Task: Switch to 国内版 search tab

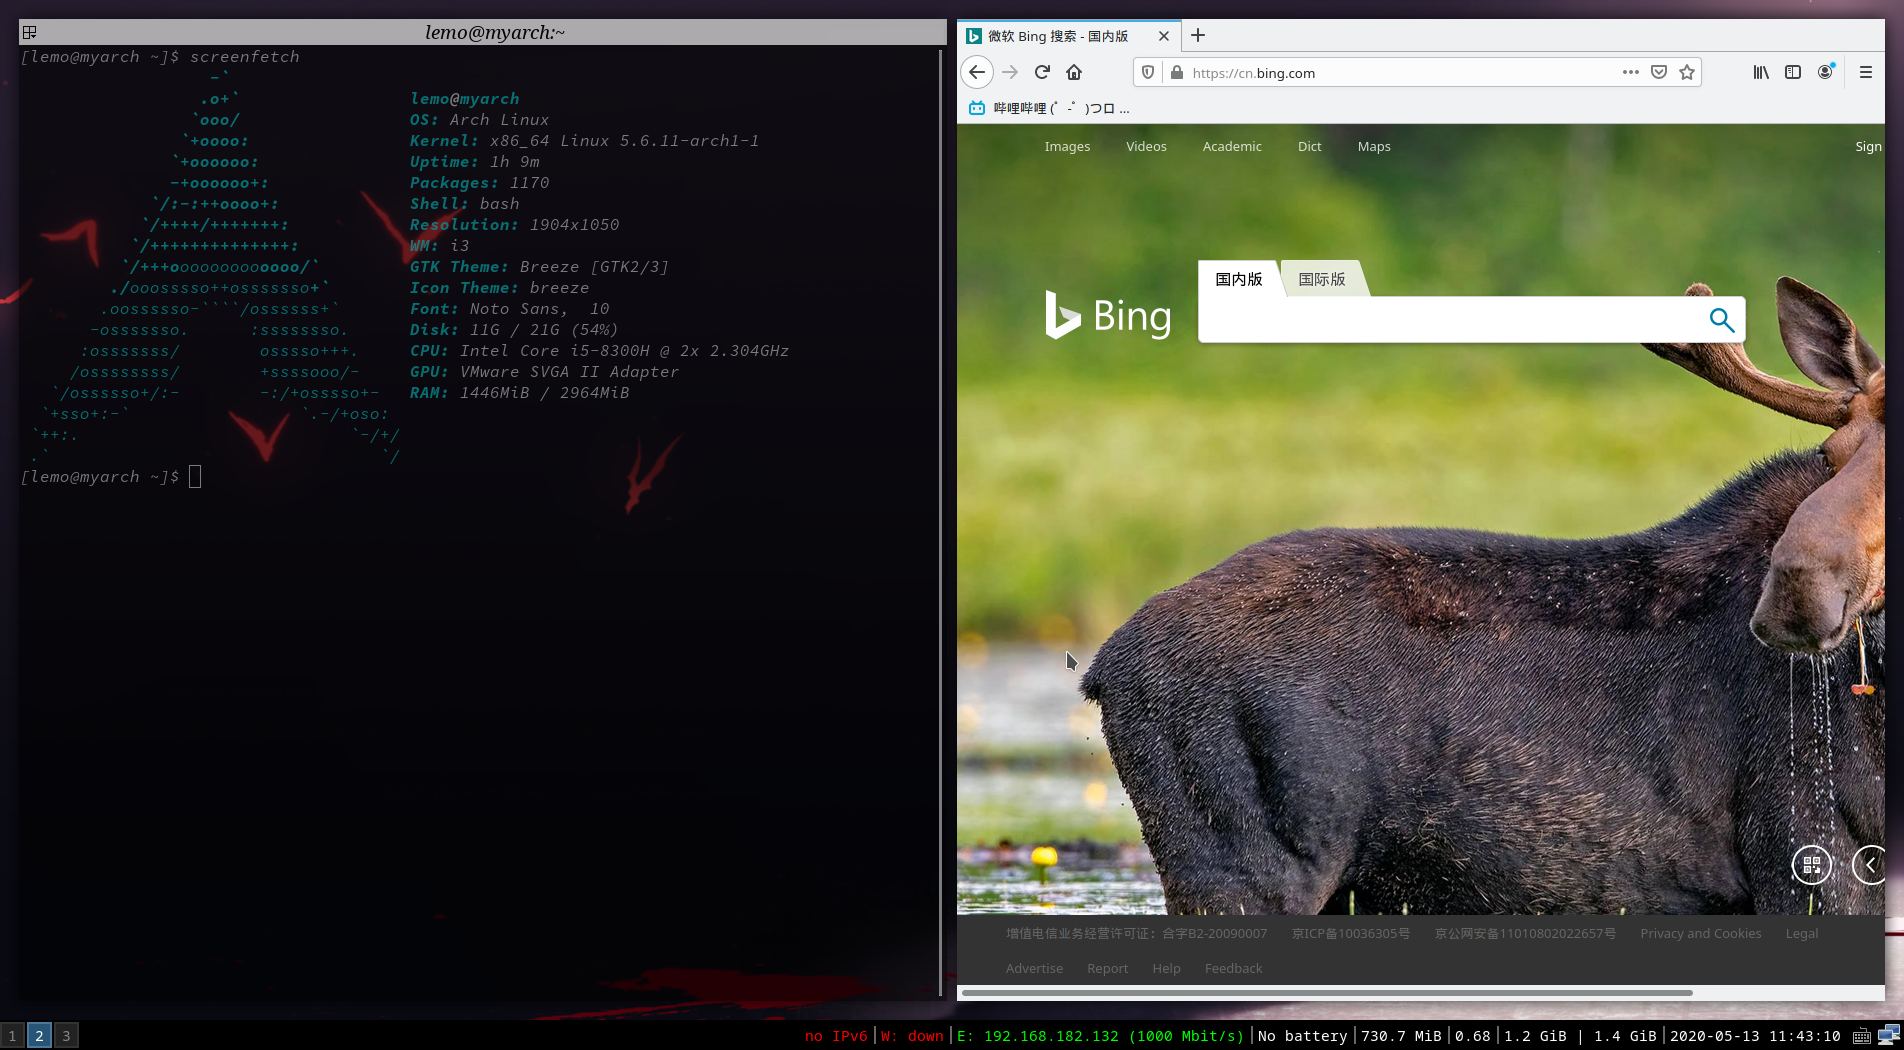Action: click(1239, 279)
